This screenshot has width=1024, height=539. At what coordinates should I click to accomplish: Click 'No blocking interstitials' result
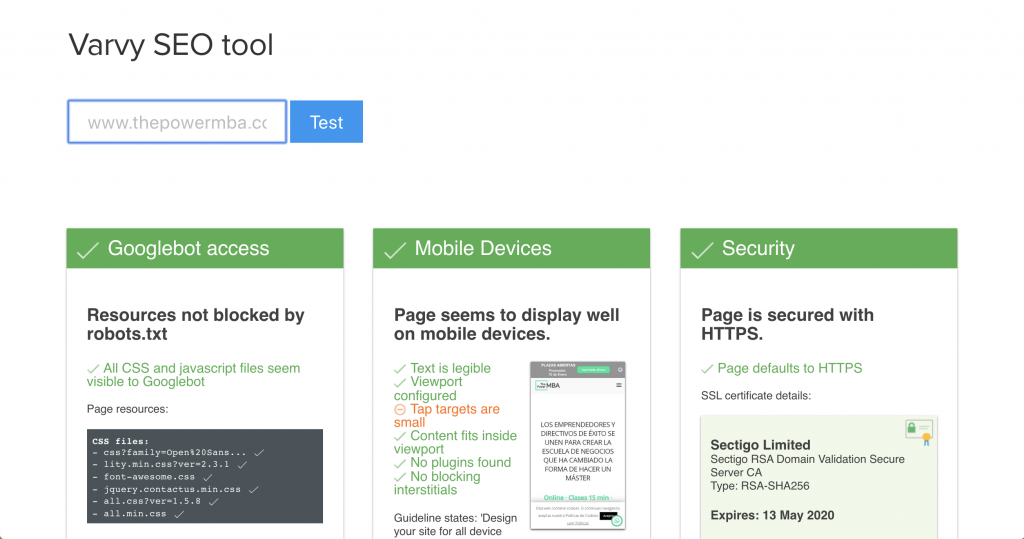[437, 483]
